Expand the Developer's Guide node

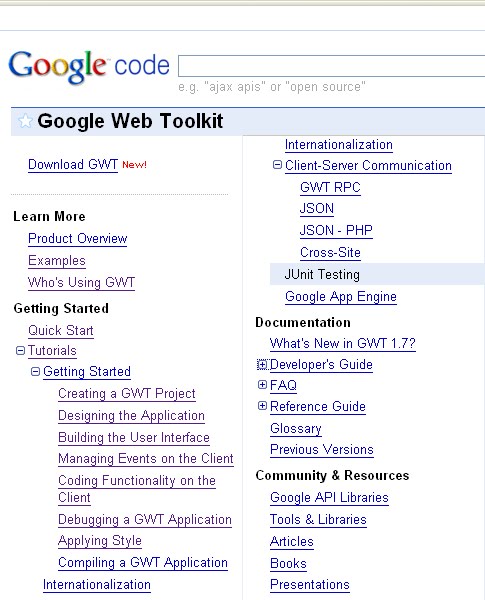[x=262, y=364]
